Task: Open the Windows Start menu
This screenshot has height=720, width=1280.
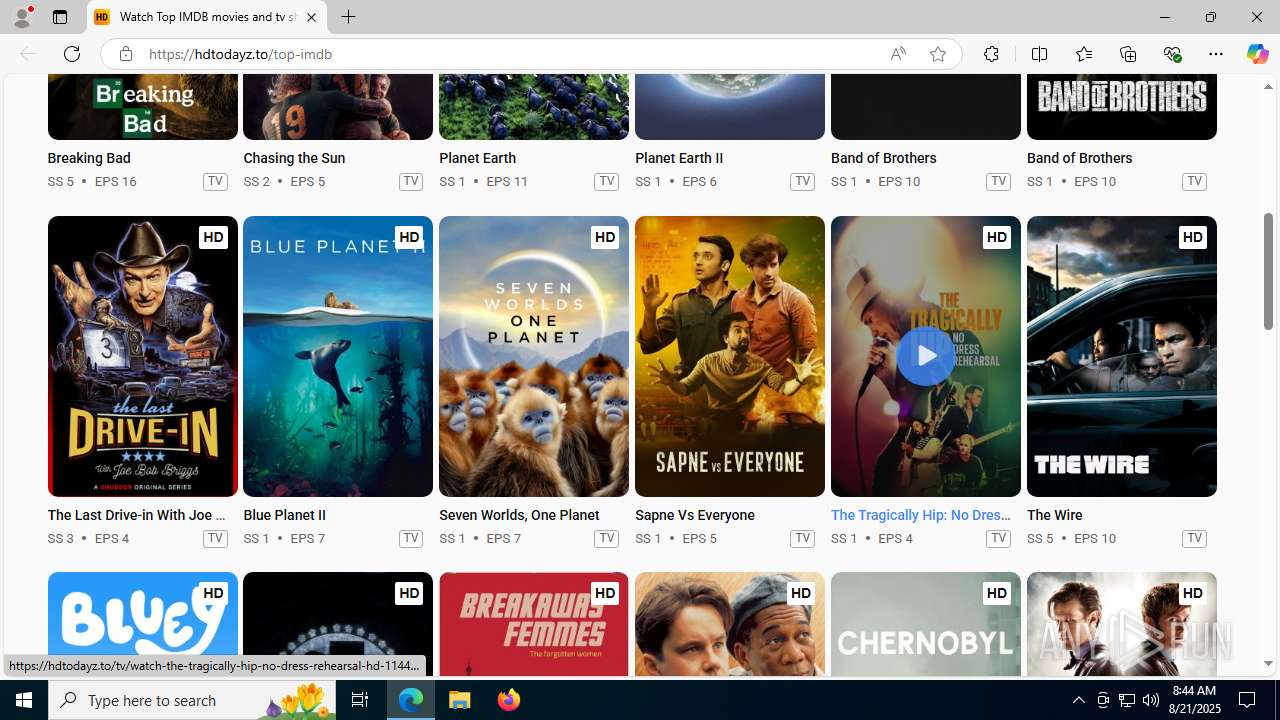Action: 24,700
